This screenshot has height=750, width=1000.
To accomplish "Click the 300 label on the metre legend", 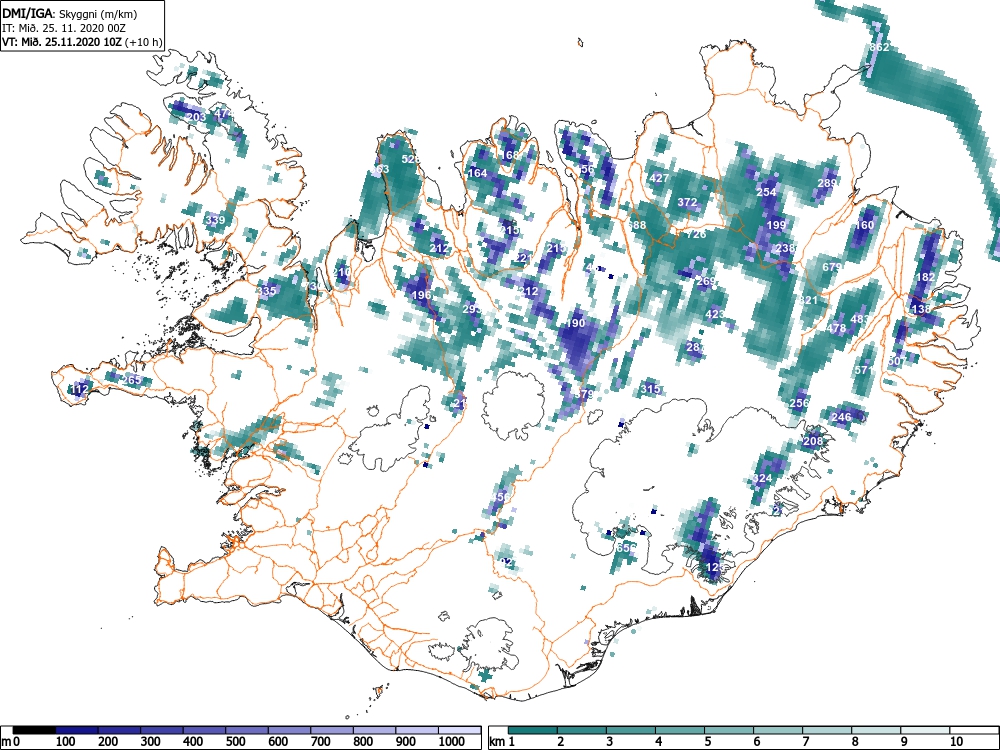I will tap(151, 742).
